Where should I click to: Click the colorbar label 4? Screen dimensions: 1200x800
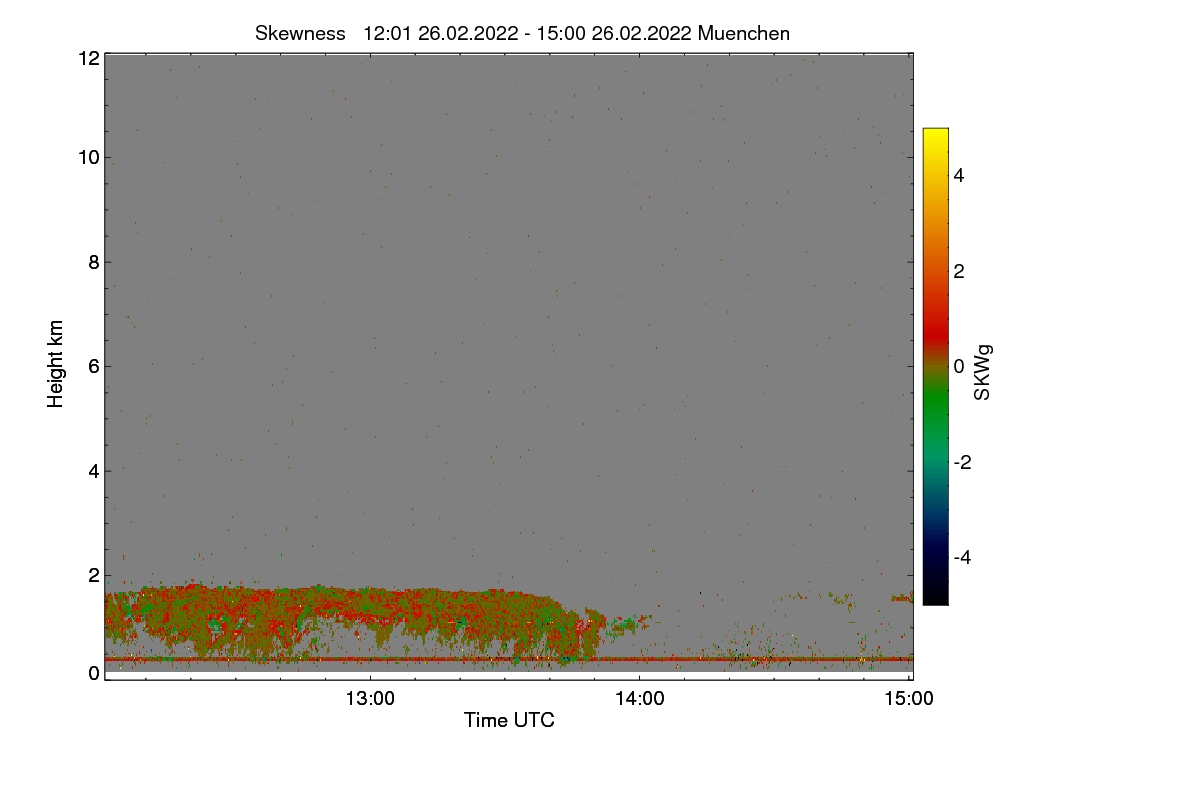[959, 175]
